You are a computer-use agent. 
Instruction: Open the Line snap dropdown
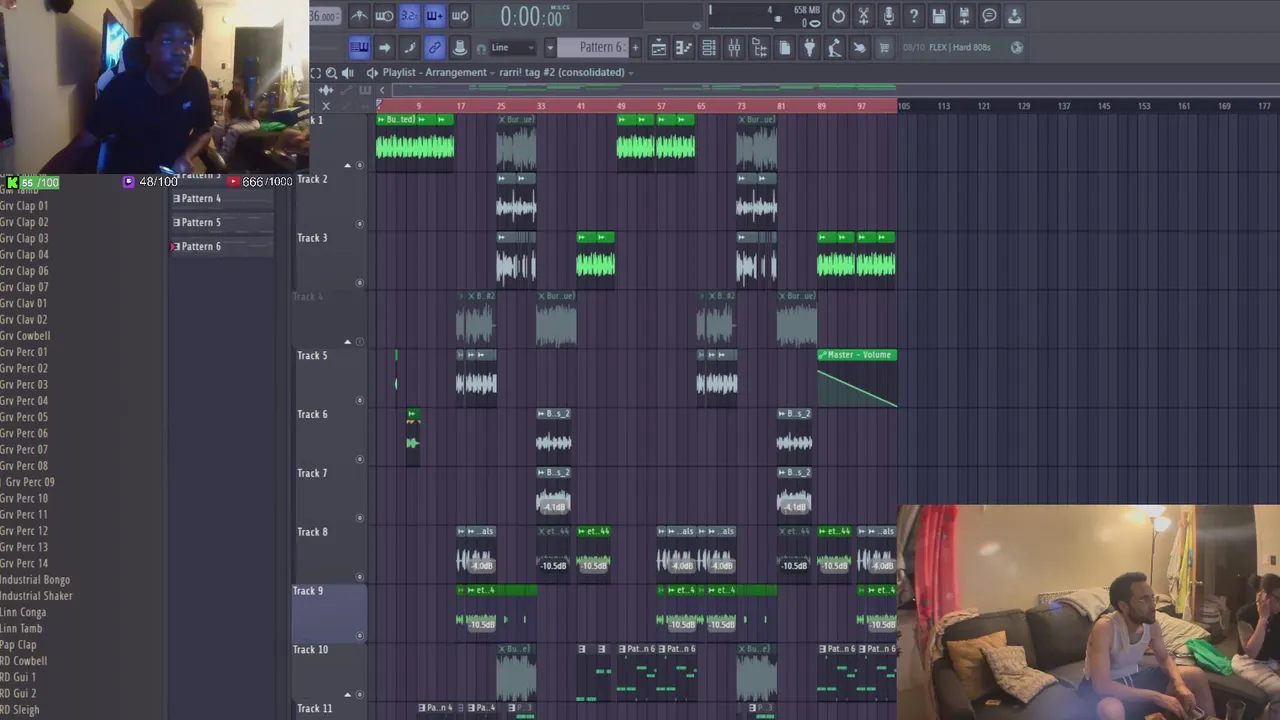pyautogui.click(x=513, y=47)
